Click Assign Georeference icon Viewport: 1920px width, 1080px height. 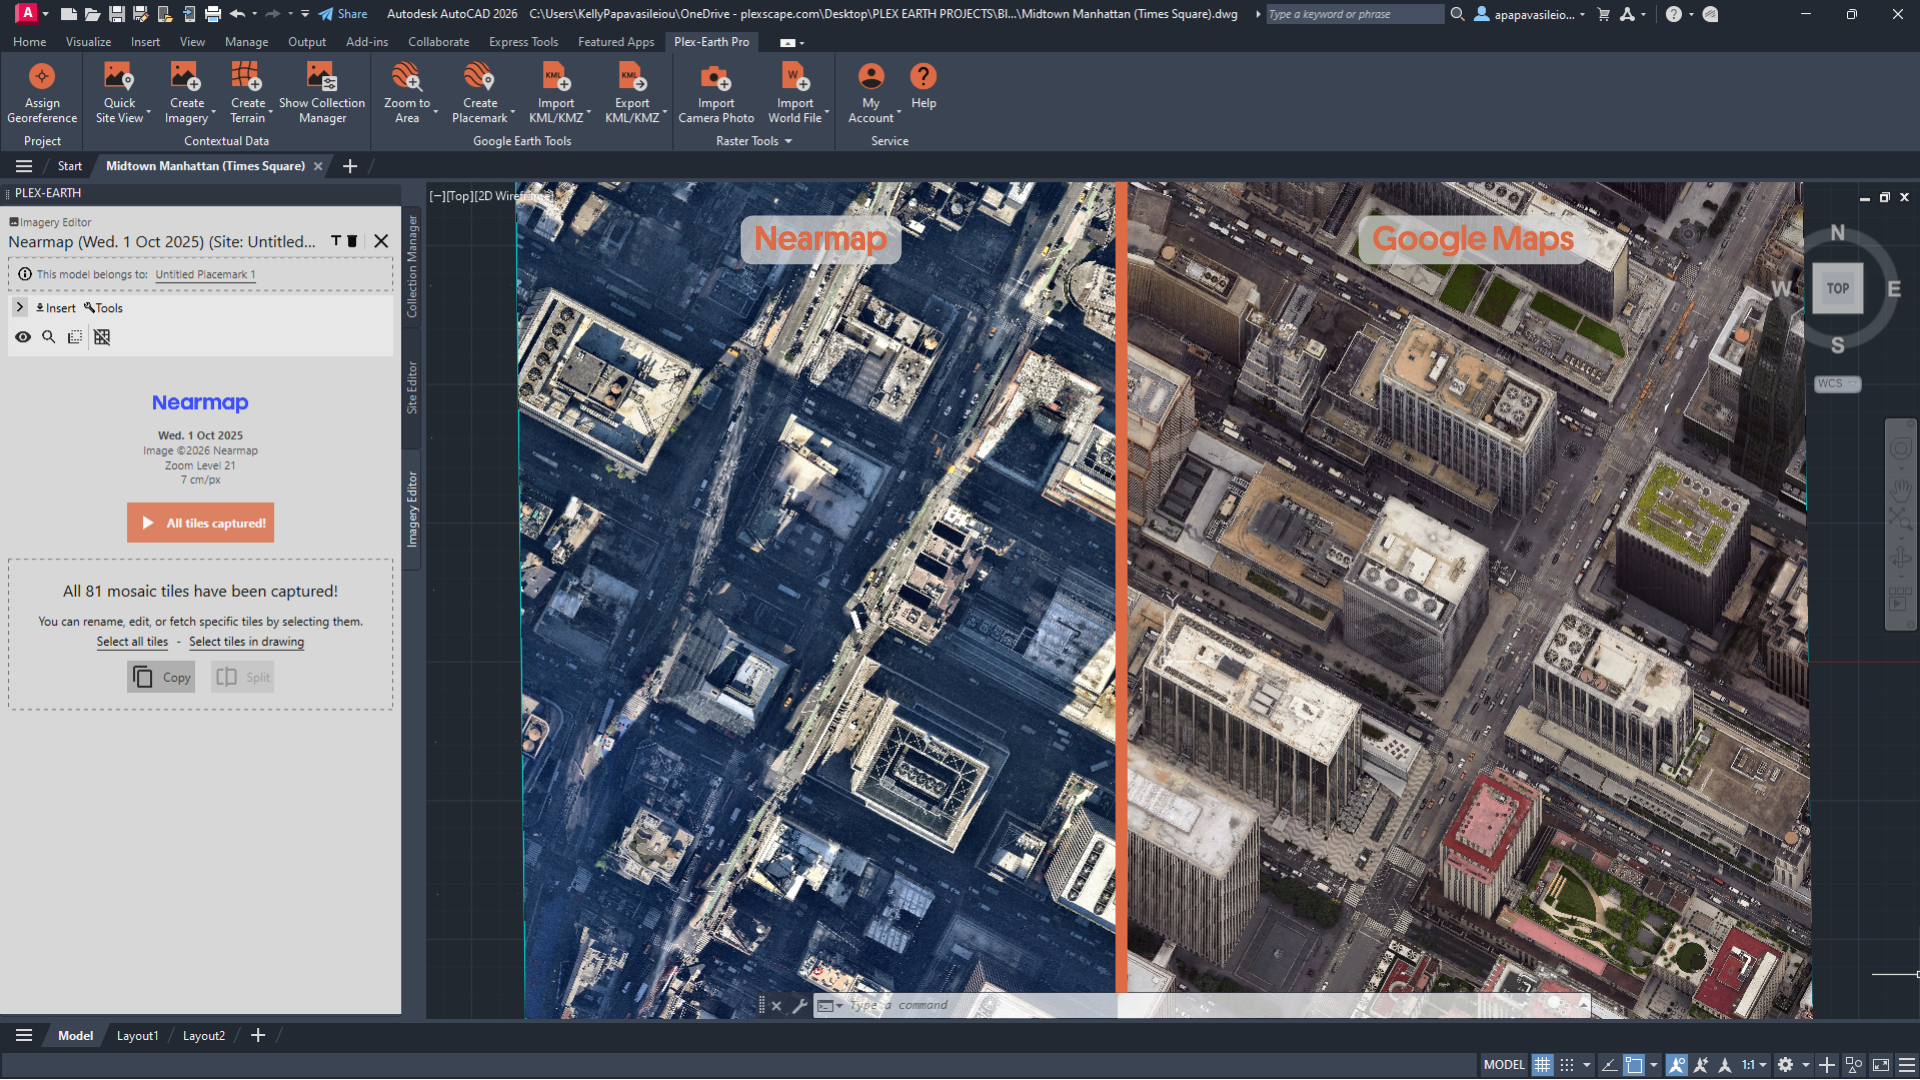(x=42, y=78)
